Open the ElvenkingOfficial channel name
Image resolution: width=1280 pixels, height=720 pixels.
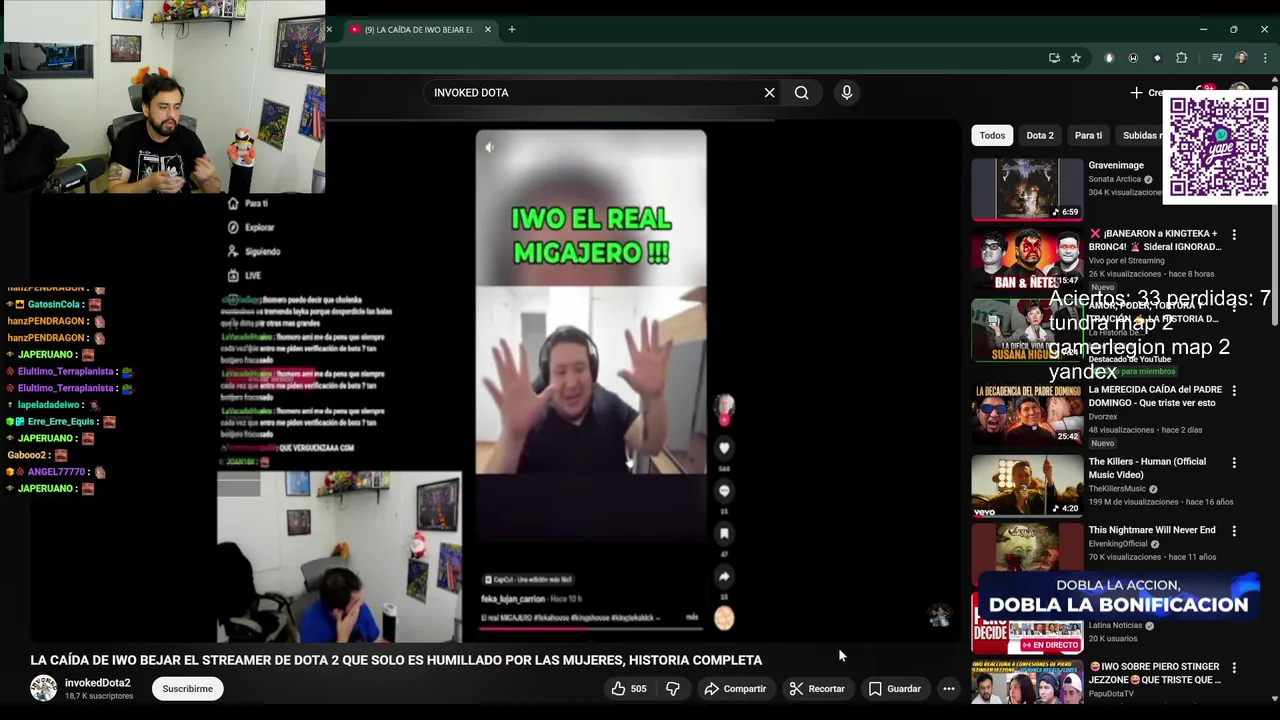(x=1118, y=544)
